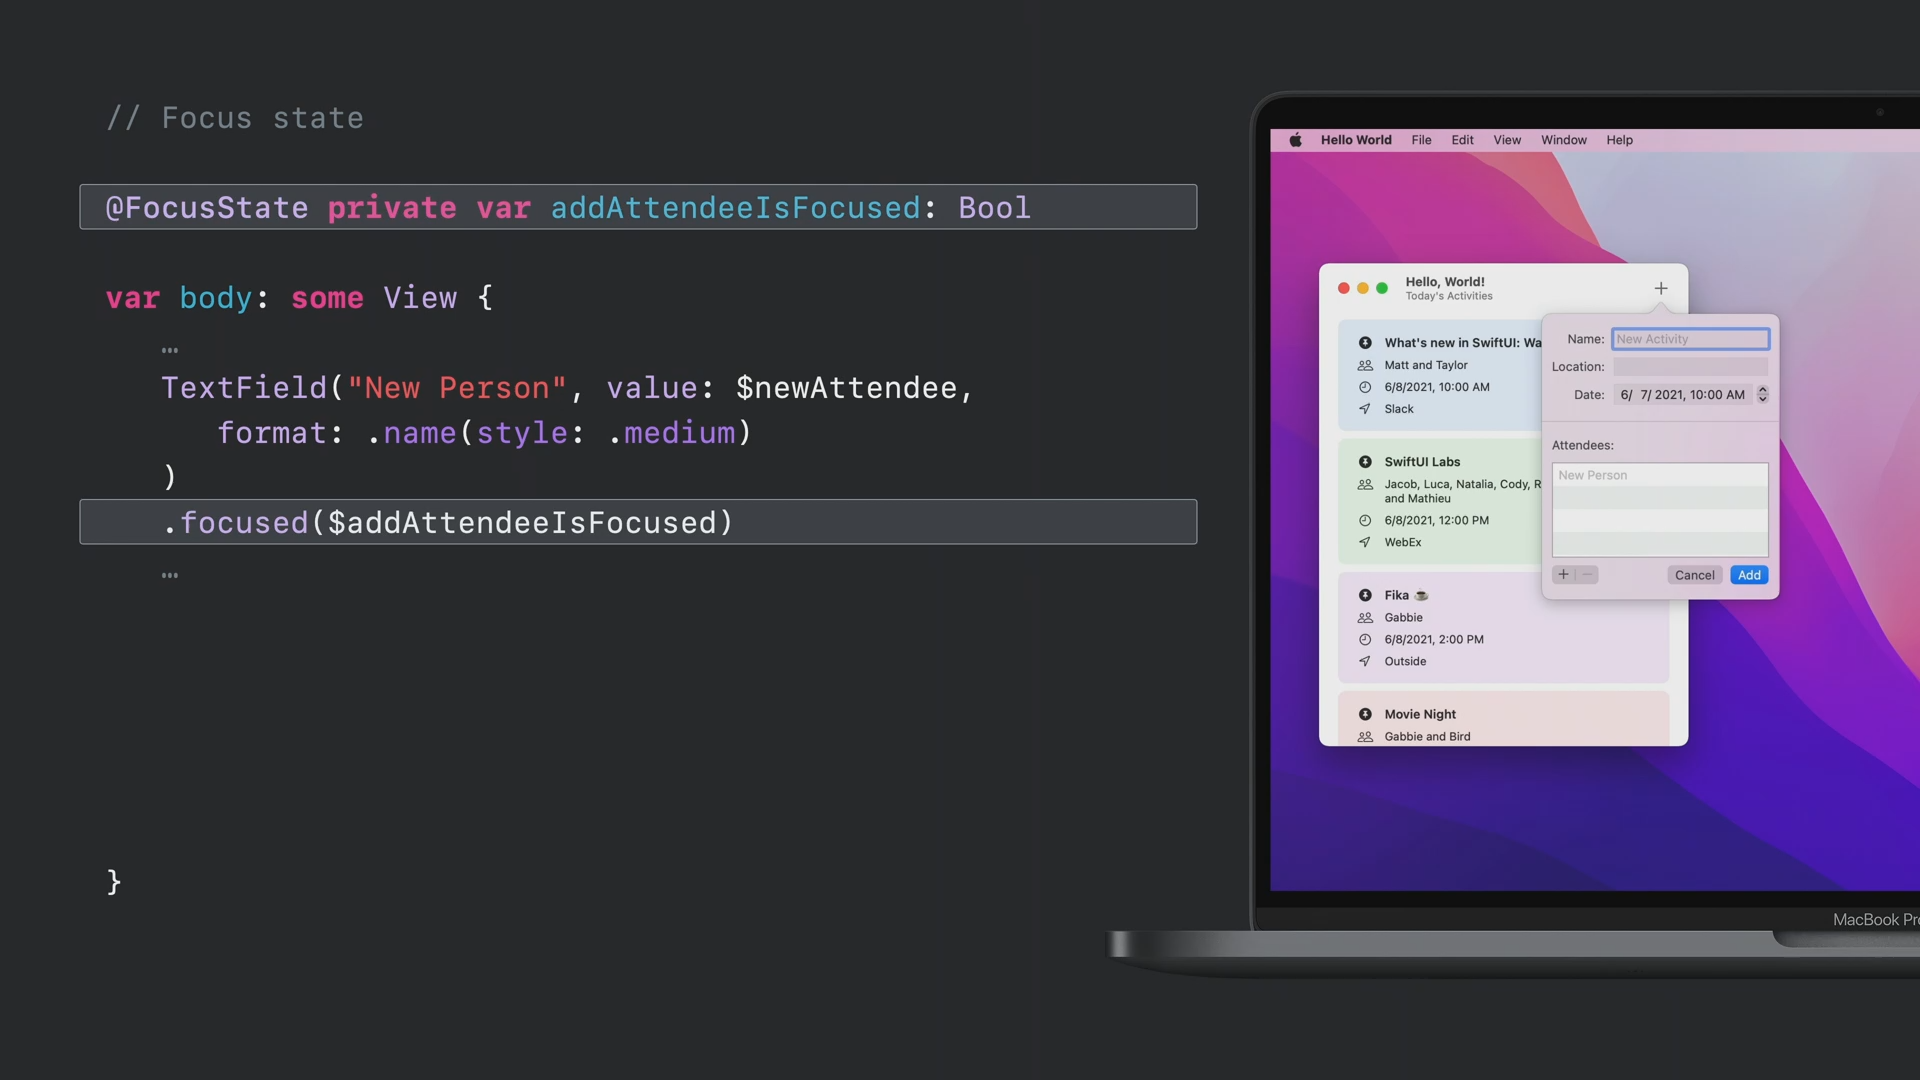
Task: Click pin icon on SwiftUI Labs card
Action: 1365,462
